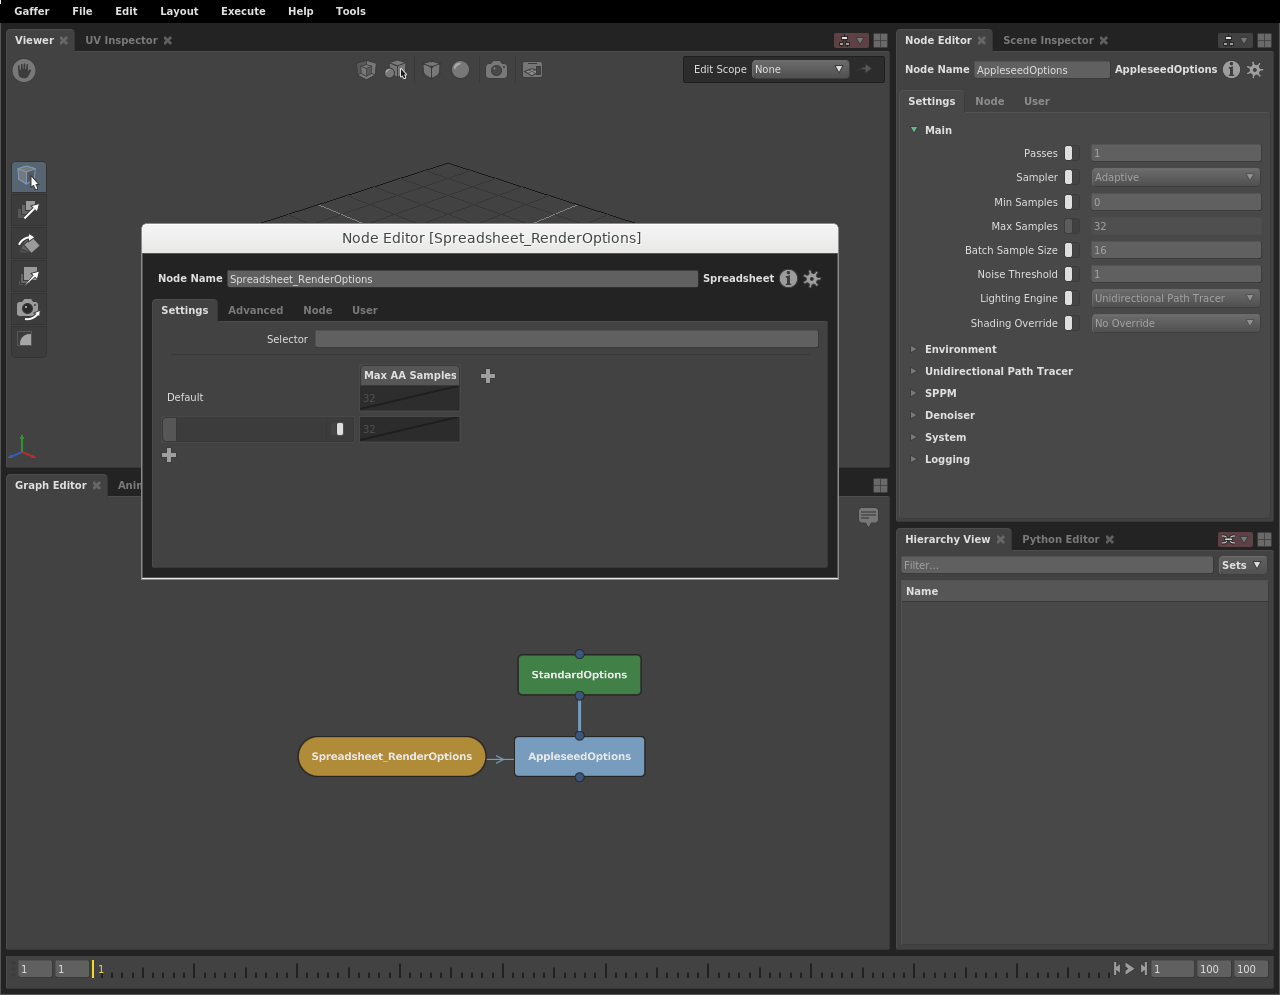Select the rotate tool in the viewer toolbar
1280x995 pixels.
click(28, 243)
